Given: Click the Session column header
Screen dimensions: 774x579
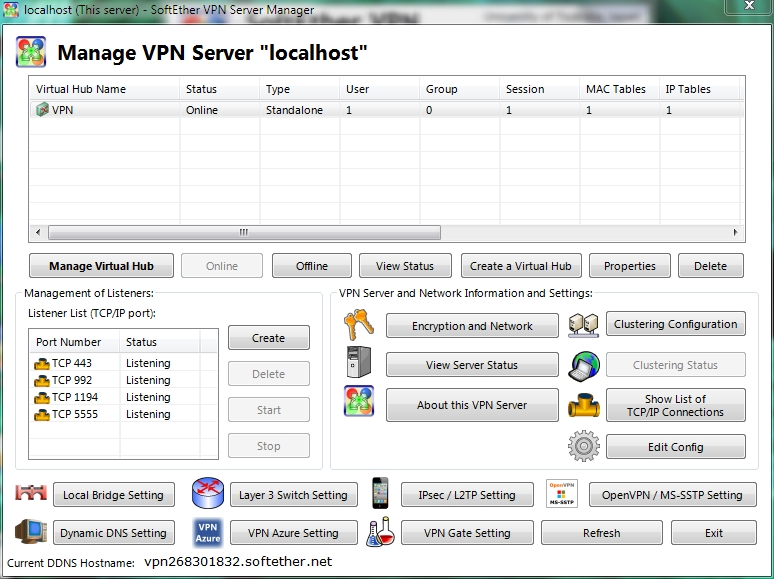Looking at the screenshot, I should [540, 89].
